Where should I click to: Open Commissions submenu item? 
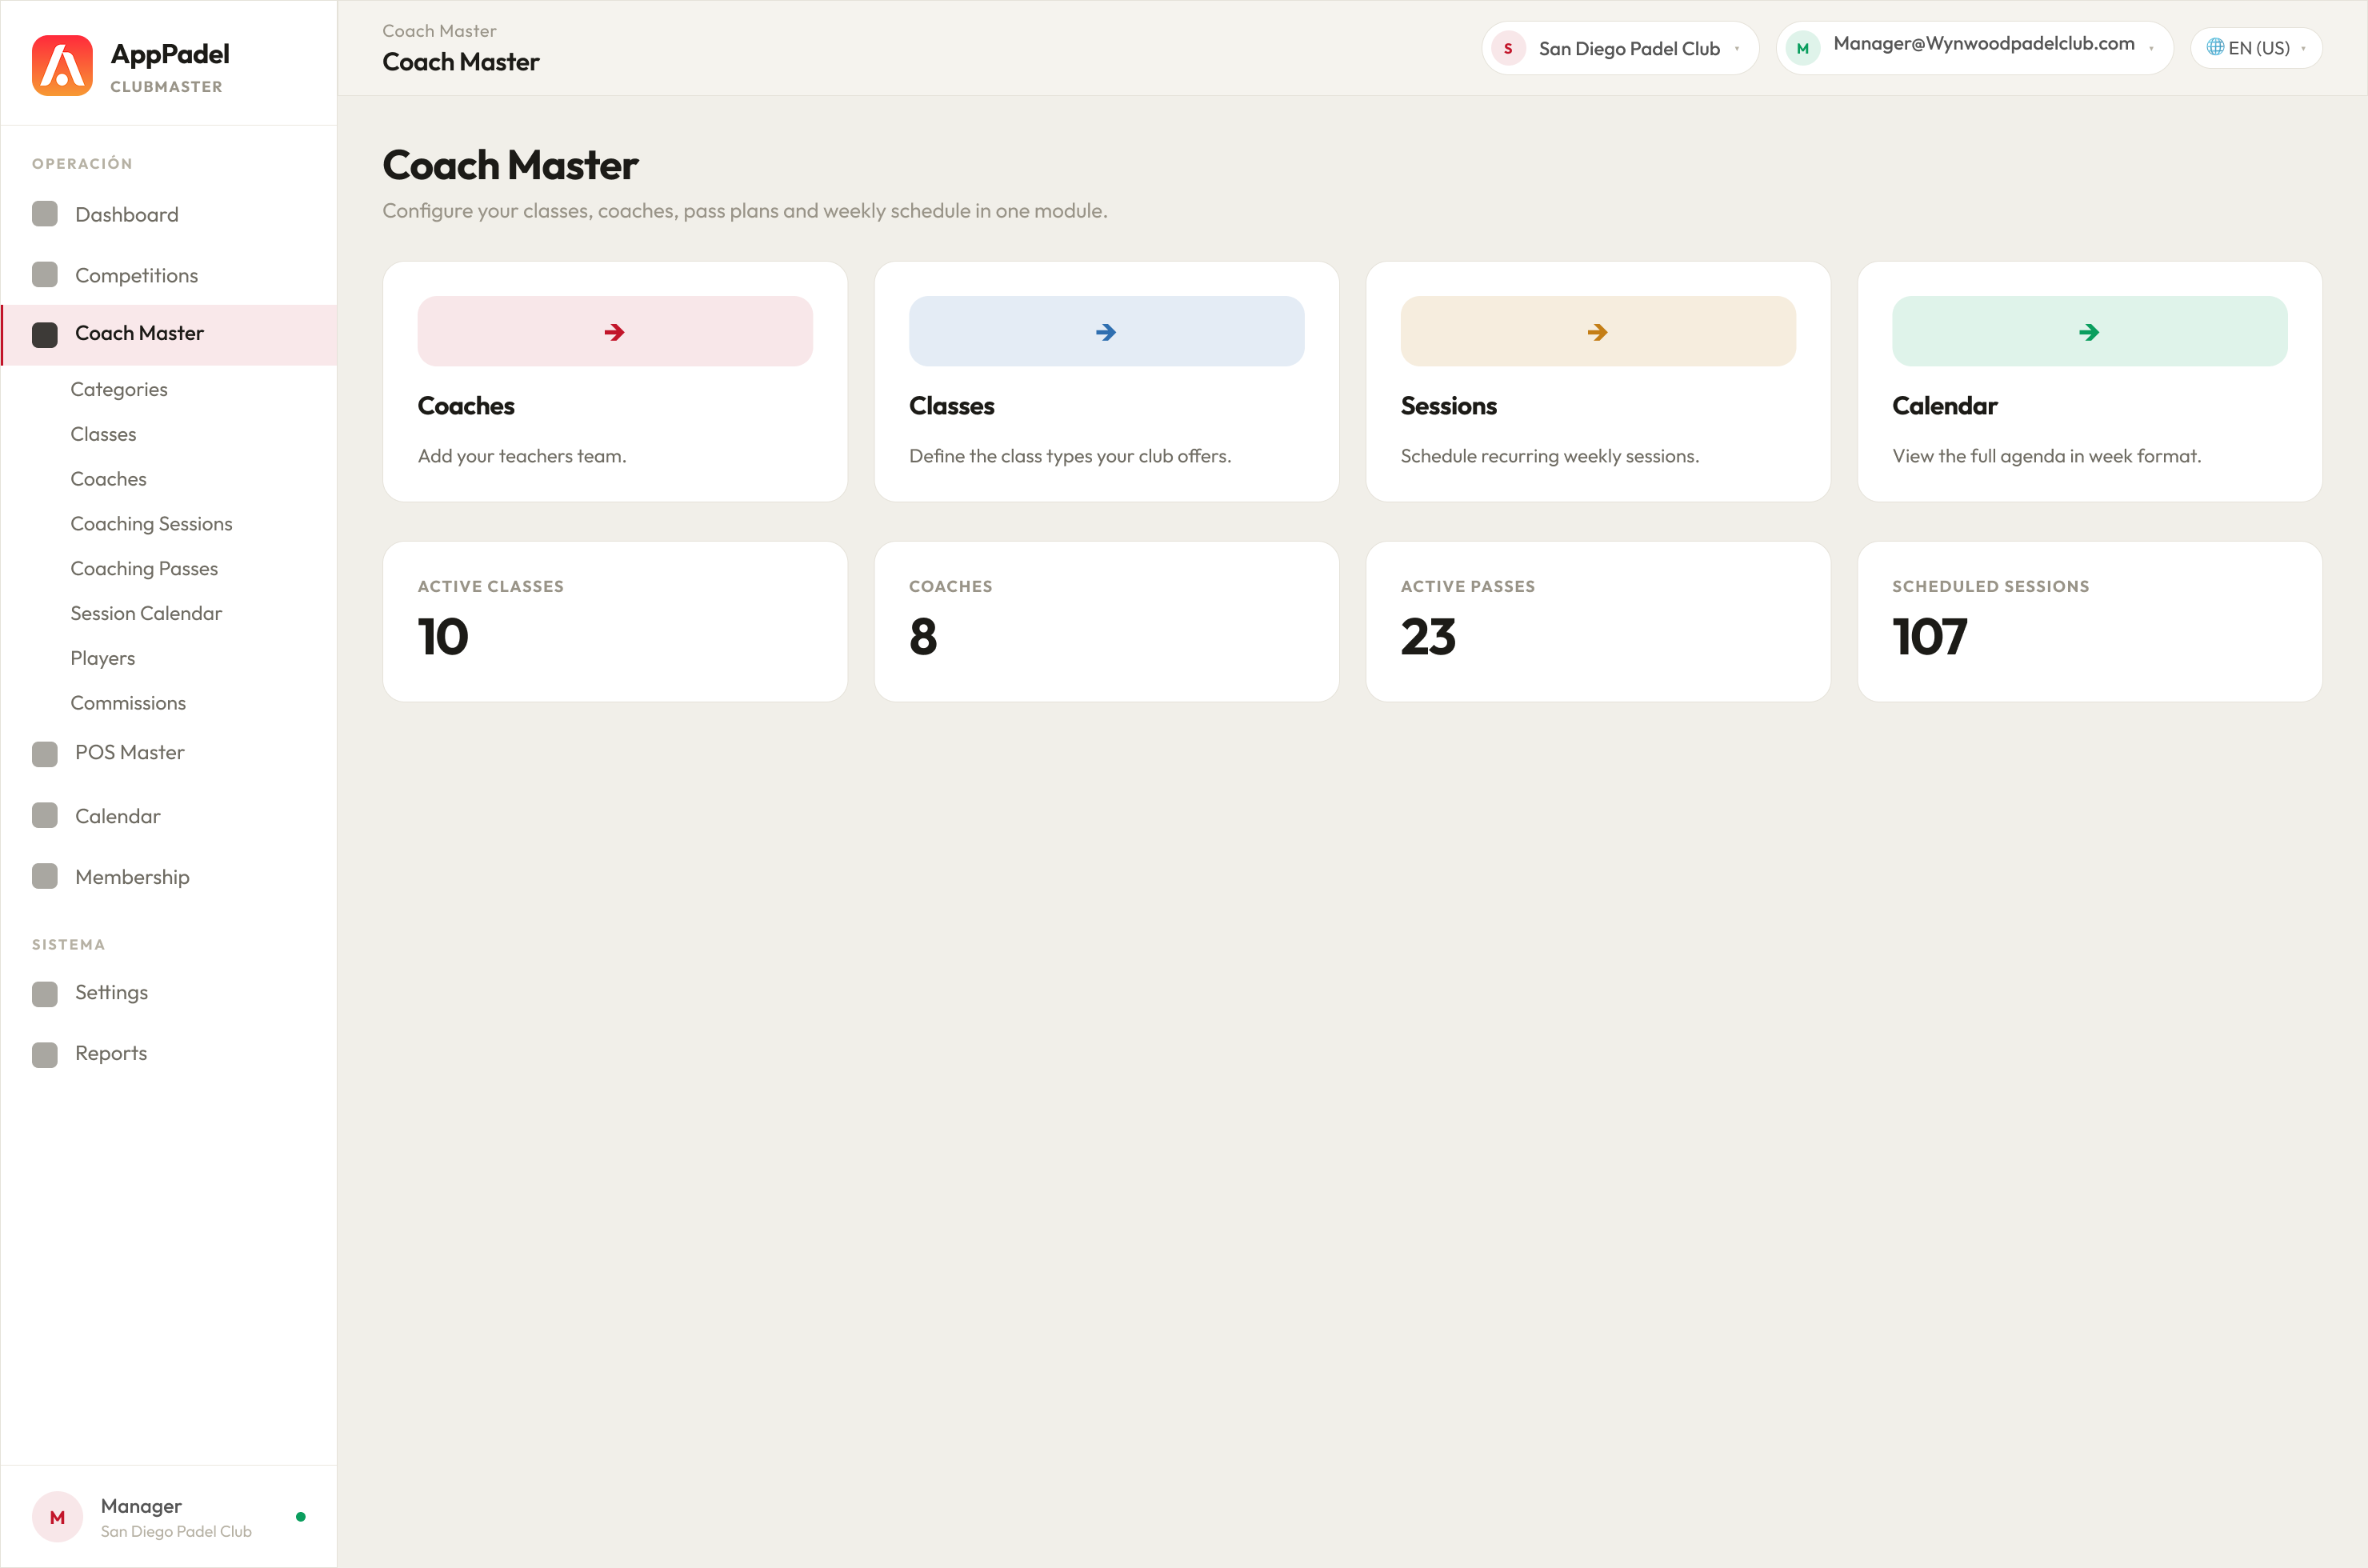128,703
